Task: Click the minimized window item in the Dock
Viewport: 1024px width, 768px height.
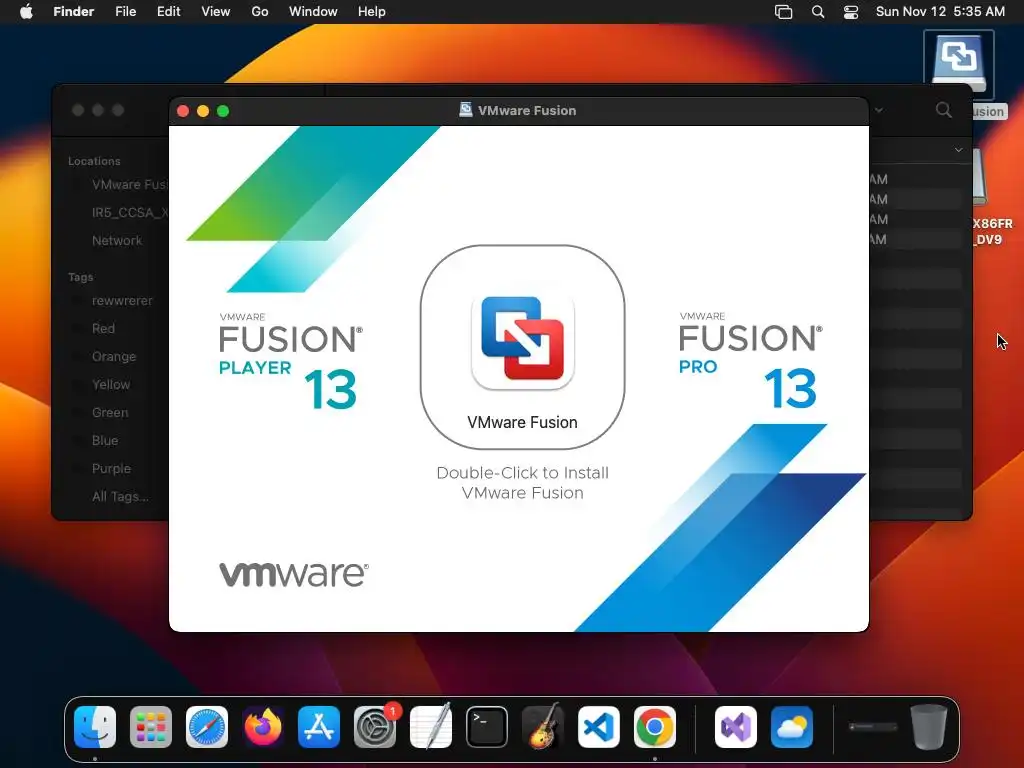Action: click(x=872, y=727)
